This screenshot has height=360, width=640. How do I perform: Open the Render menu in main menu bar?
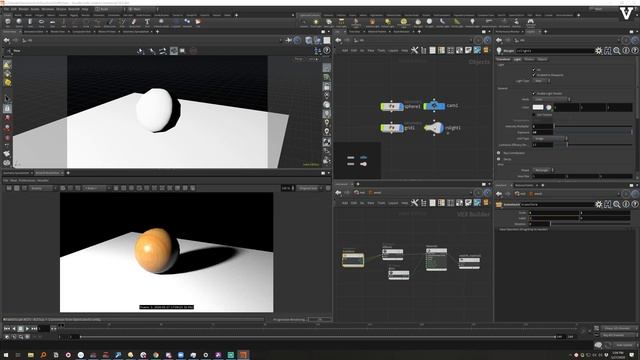click(x=24, y=9)
